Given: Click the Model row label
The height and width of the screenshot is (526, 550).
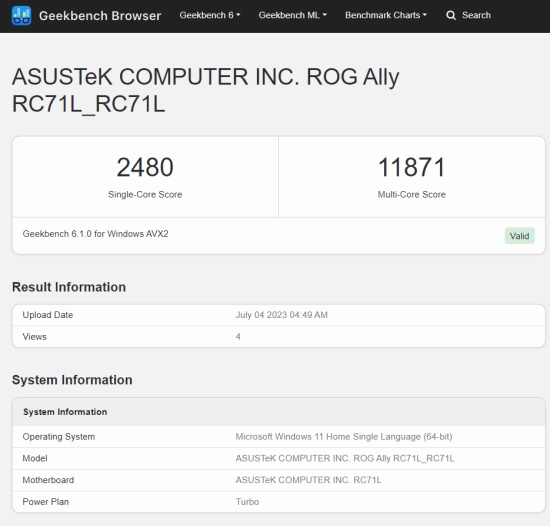Looking at the screenshot, I should coord(35,459).
